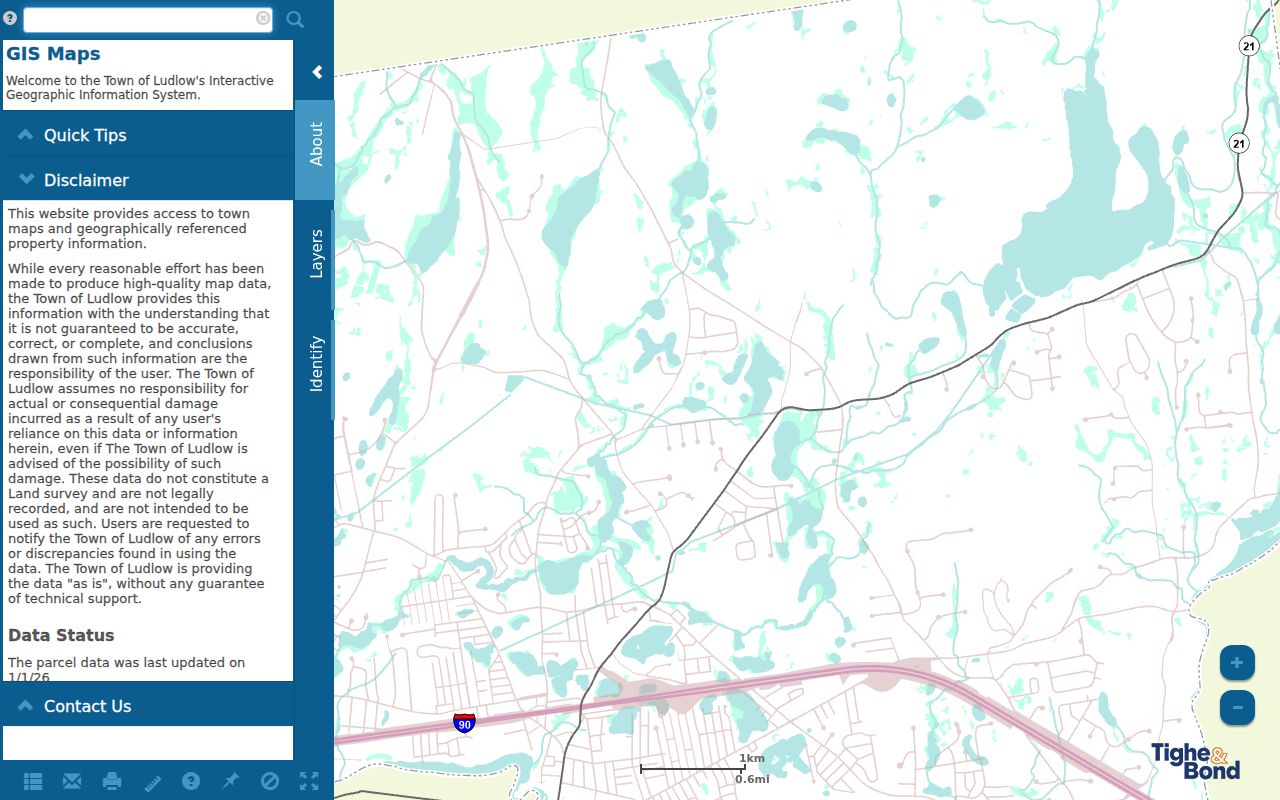Screen dimensions: 1280x800
Task: Click the lower Route 21 marker on the map
Action: pos(1239,143)
